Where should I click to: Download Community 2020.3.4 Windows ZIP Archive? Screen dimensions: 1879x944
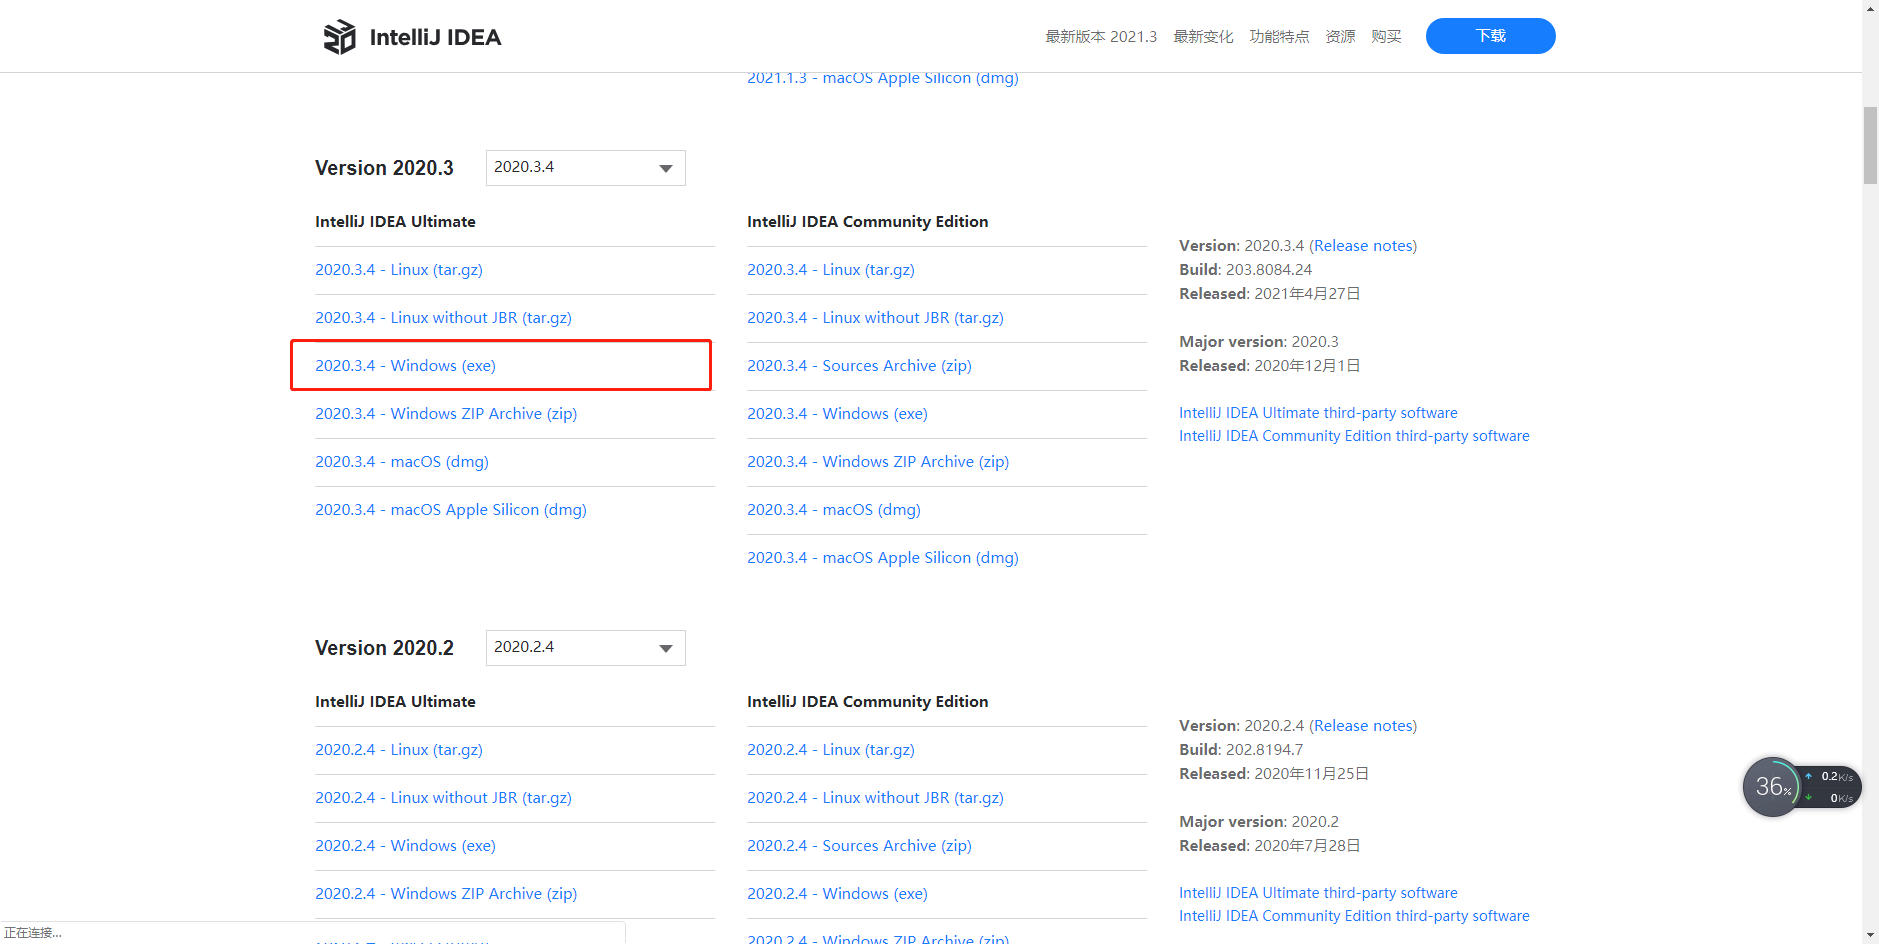click(878, 462)
